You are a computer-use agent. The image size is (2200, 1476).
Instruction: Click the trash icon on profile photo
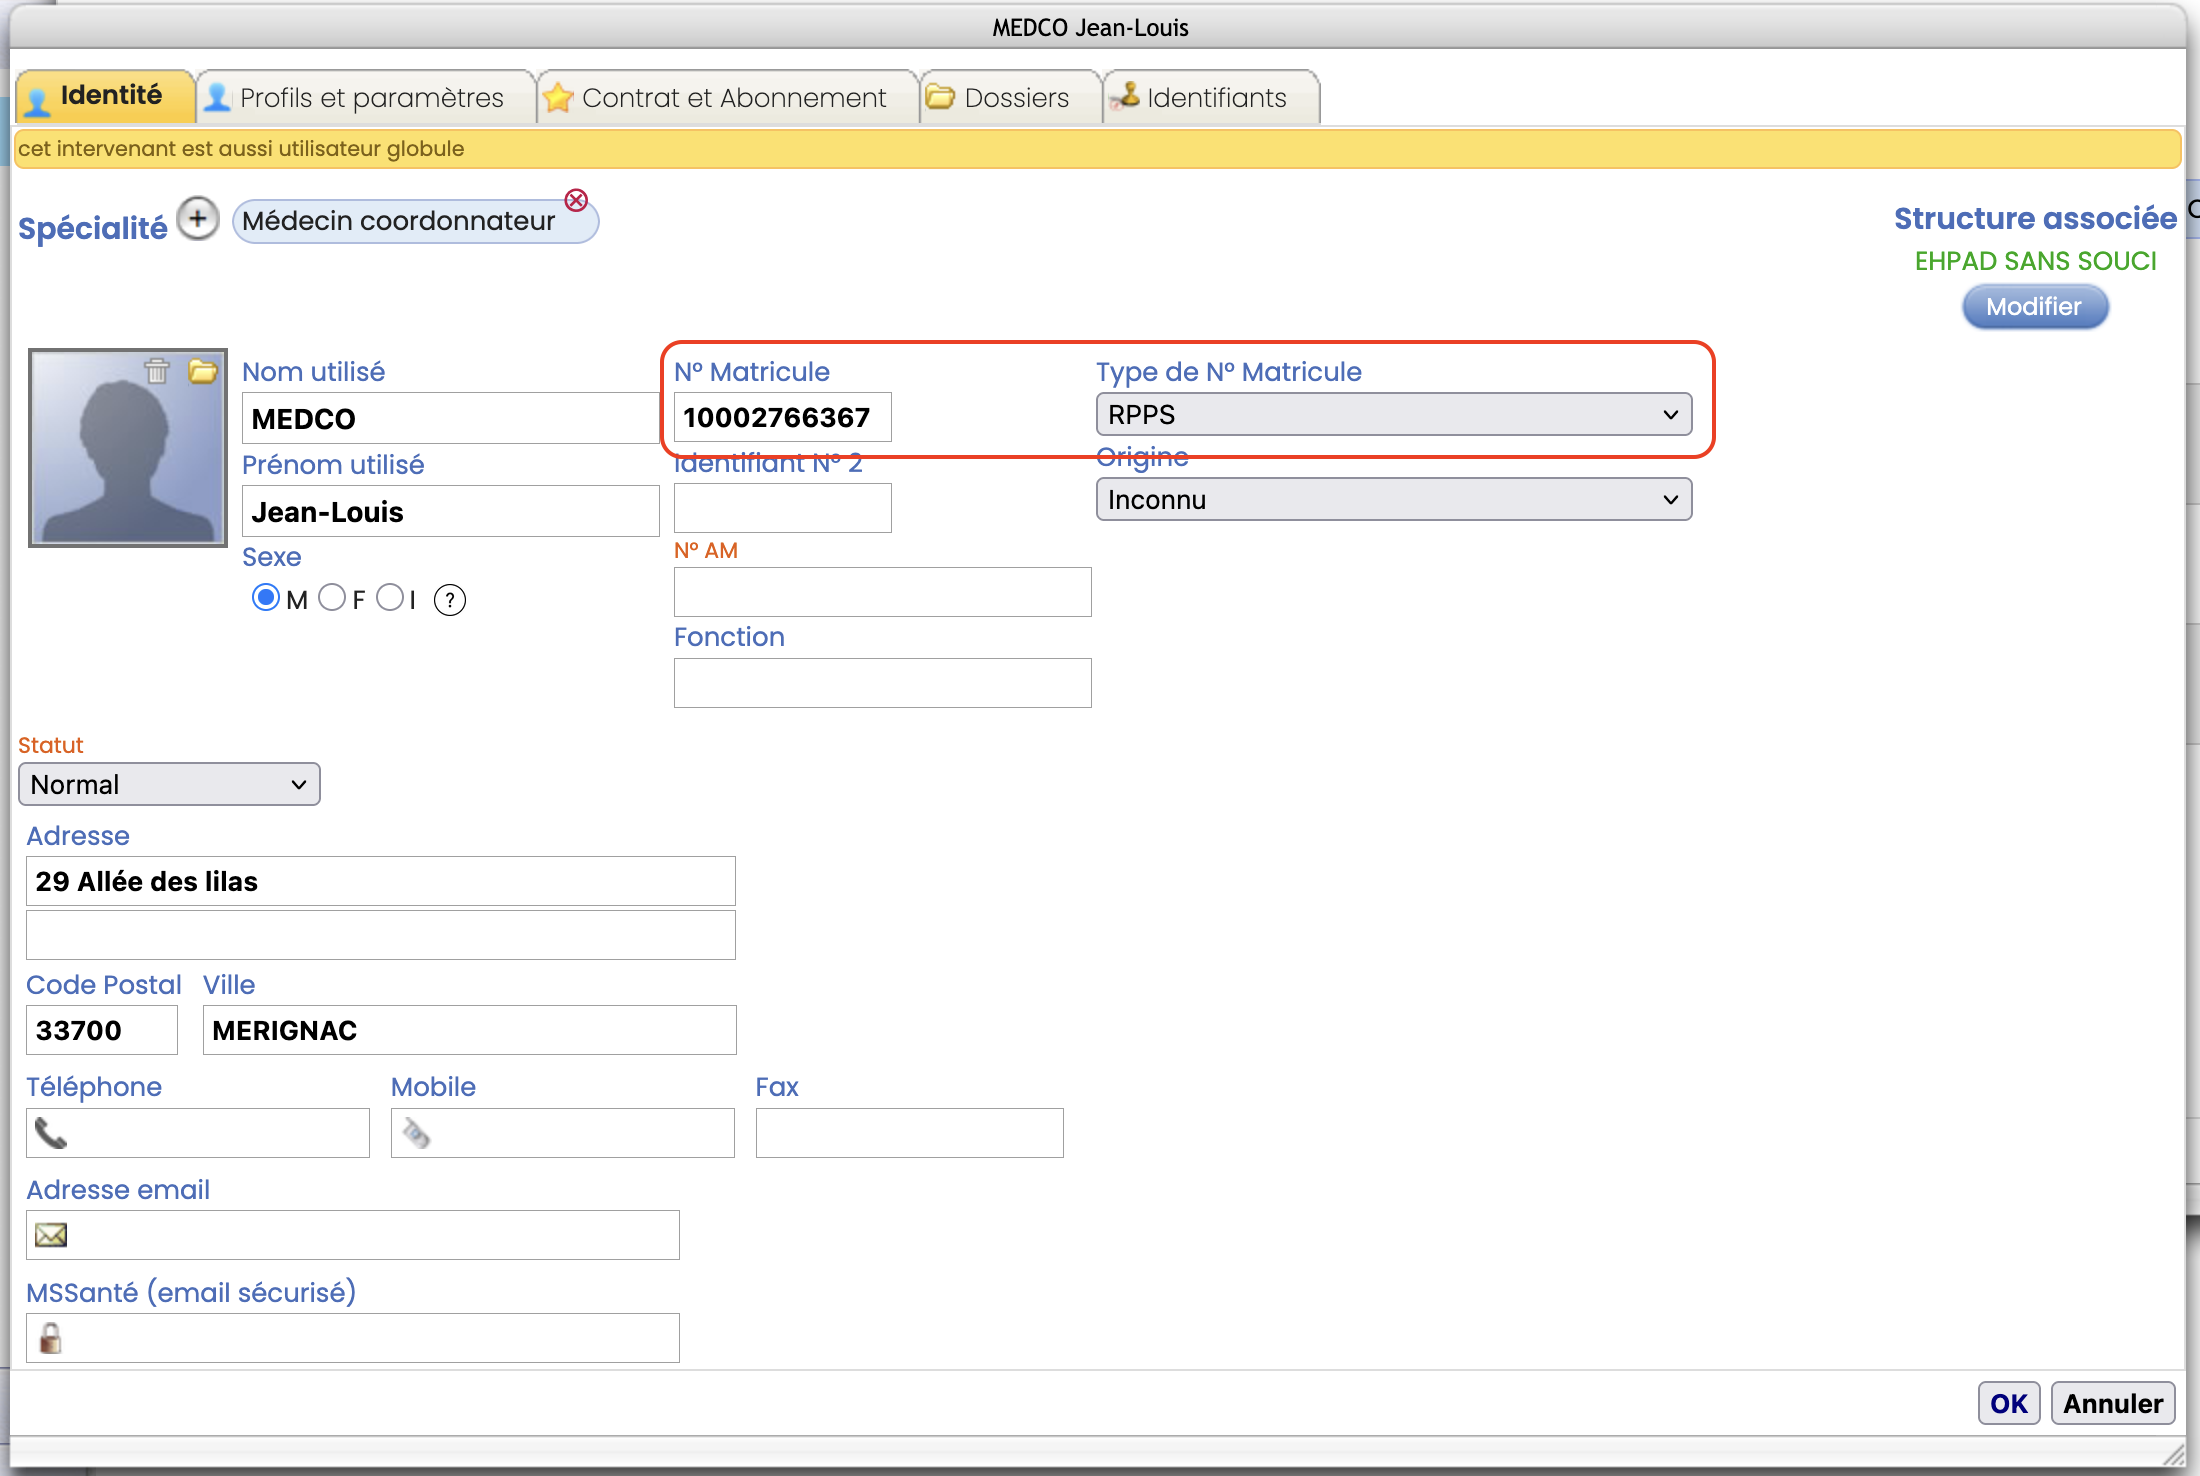[157, 371]
